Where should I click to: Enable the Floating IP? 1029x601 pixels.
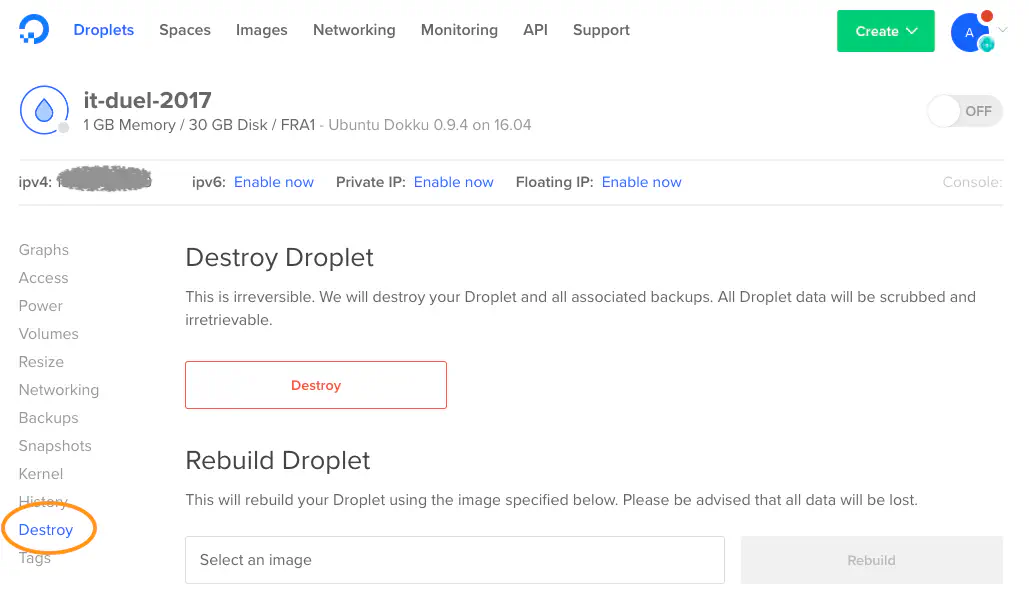click(641, 182)
